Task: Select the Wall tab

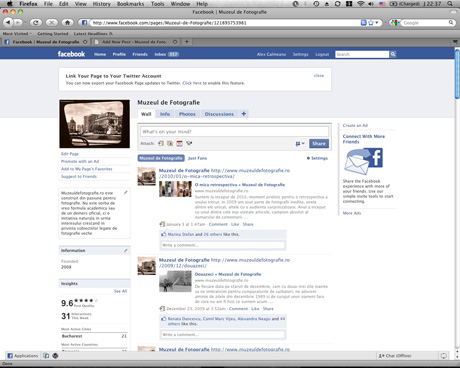Action: [146, 114]
